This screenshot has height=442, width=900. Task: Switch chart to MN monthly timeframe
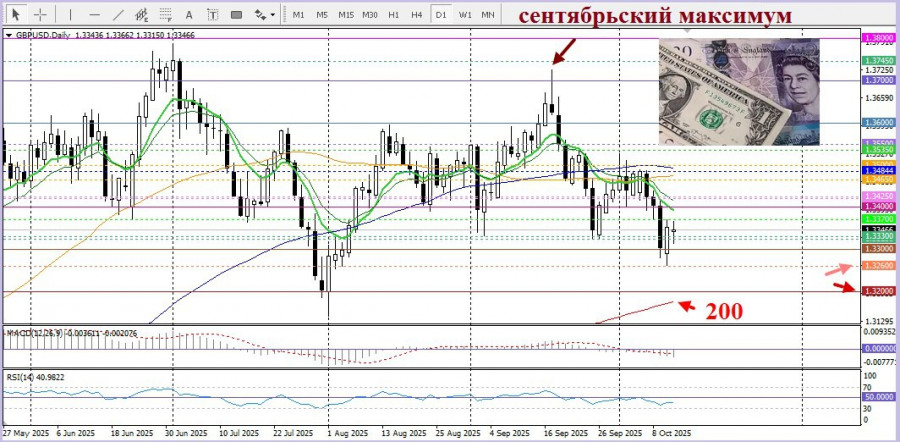coord(488,14)
